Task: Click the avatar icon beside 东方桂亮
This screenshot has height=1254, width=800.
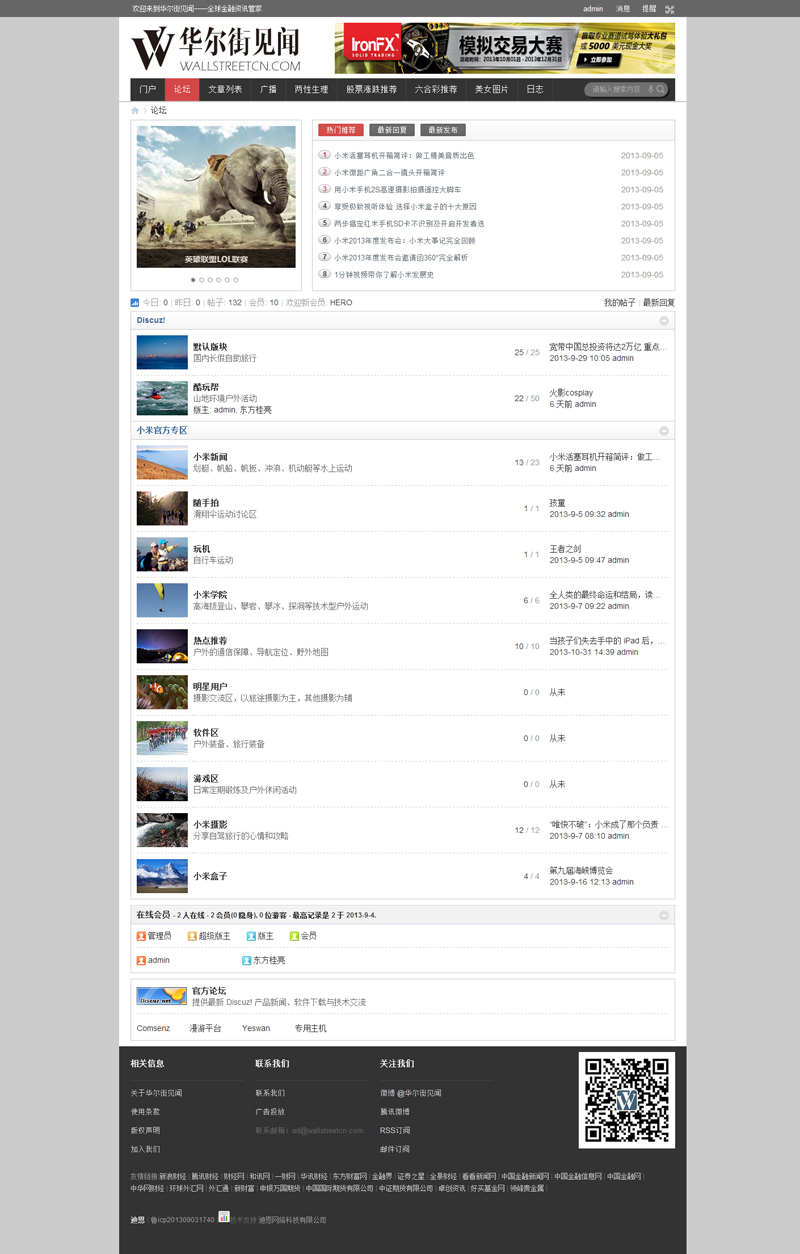Action: point(246,960)
